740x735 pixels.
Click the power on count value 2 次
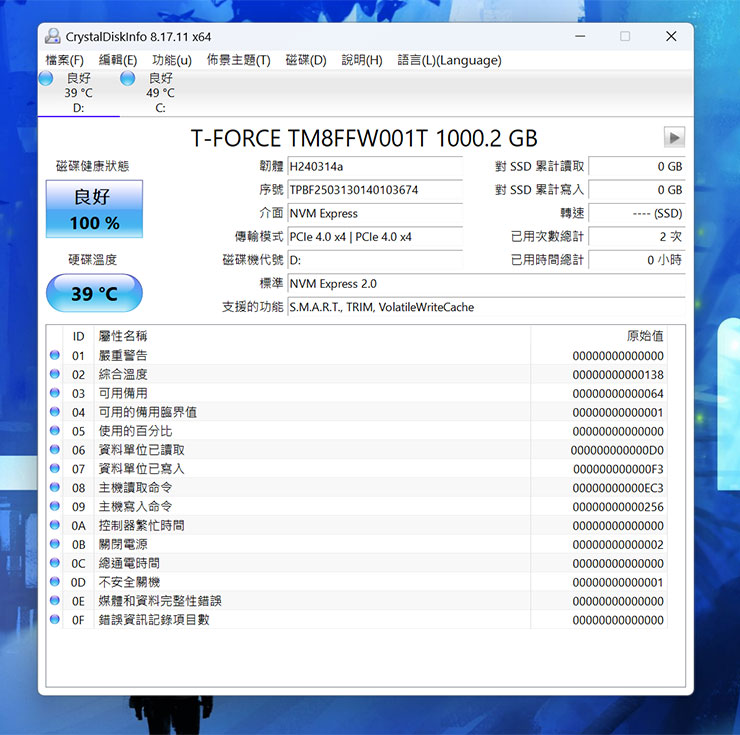tap(637, 237)
